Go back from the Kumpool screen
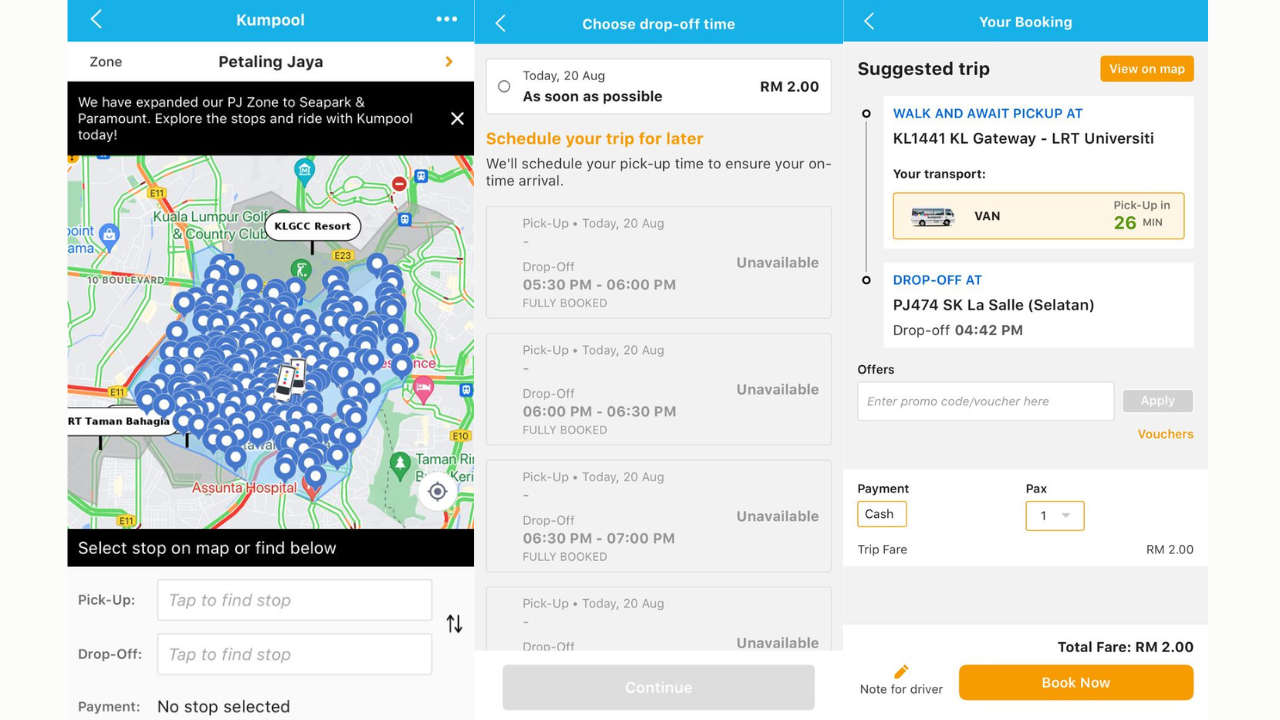Image resolution: width=1280 pixels, height=720 pixels. point(97,19)
